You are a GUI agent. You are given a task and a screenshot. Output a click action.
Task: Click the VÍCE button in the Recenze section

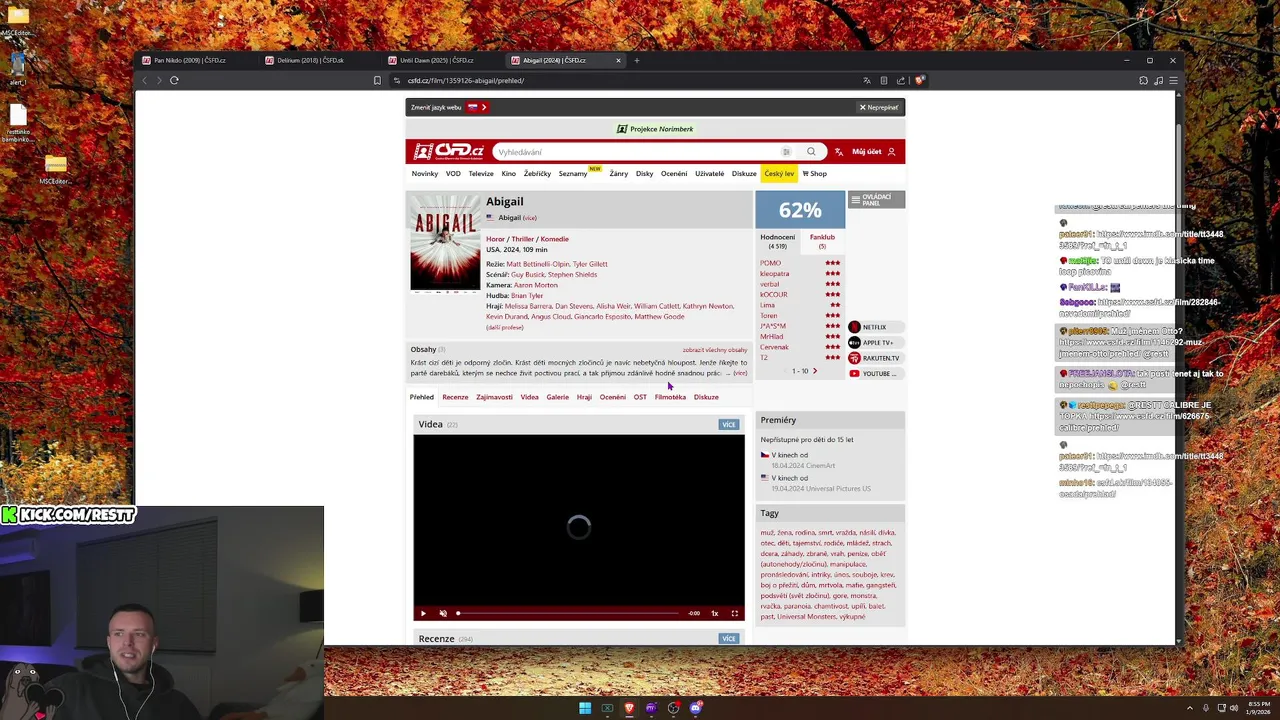(729, 639)
